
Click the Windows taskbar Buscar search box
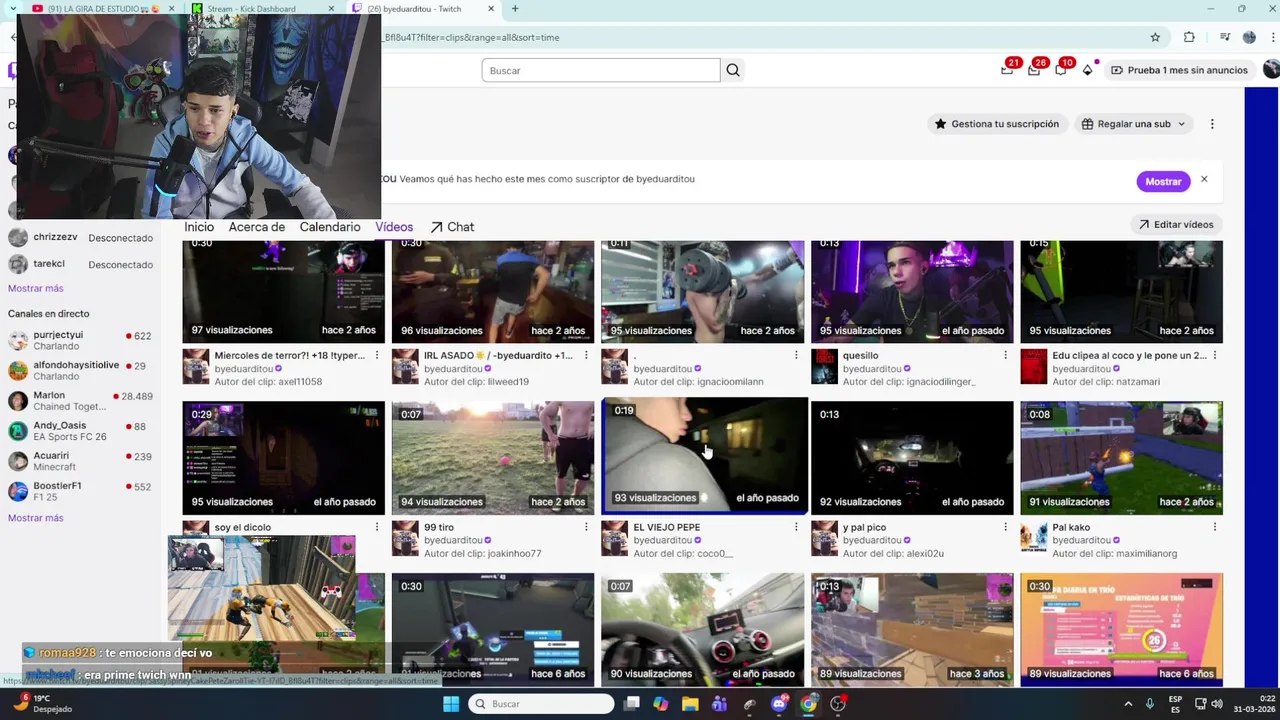tap(540, 704)
